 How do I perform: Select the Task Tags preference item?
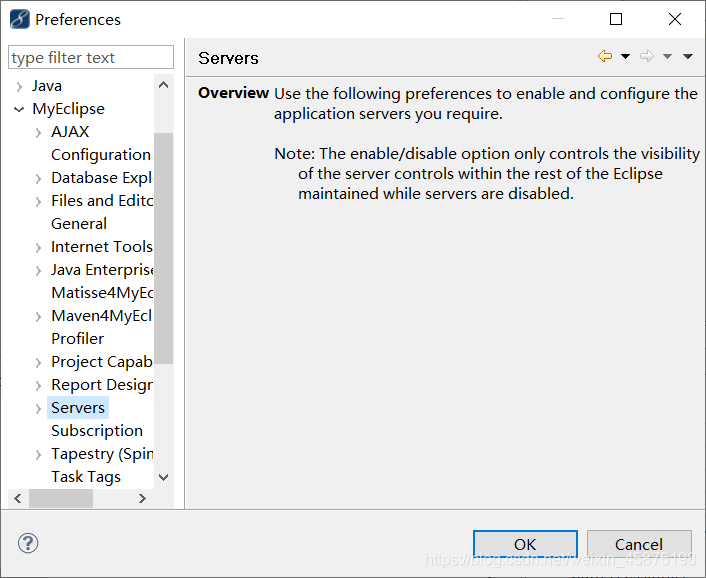point(86,477)
